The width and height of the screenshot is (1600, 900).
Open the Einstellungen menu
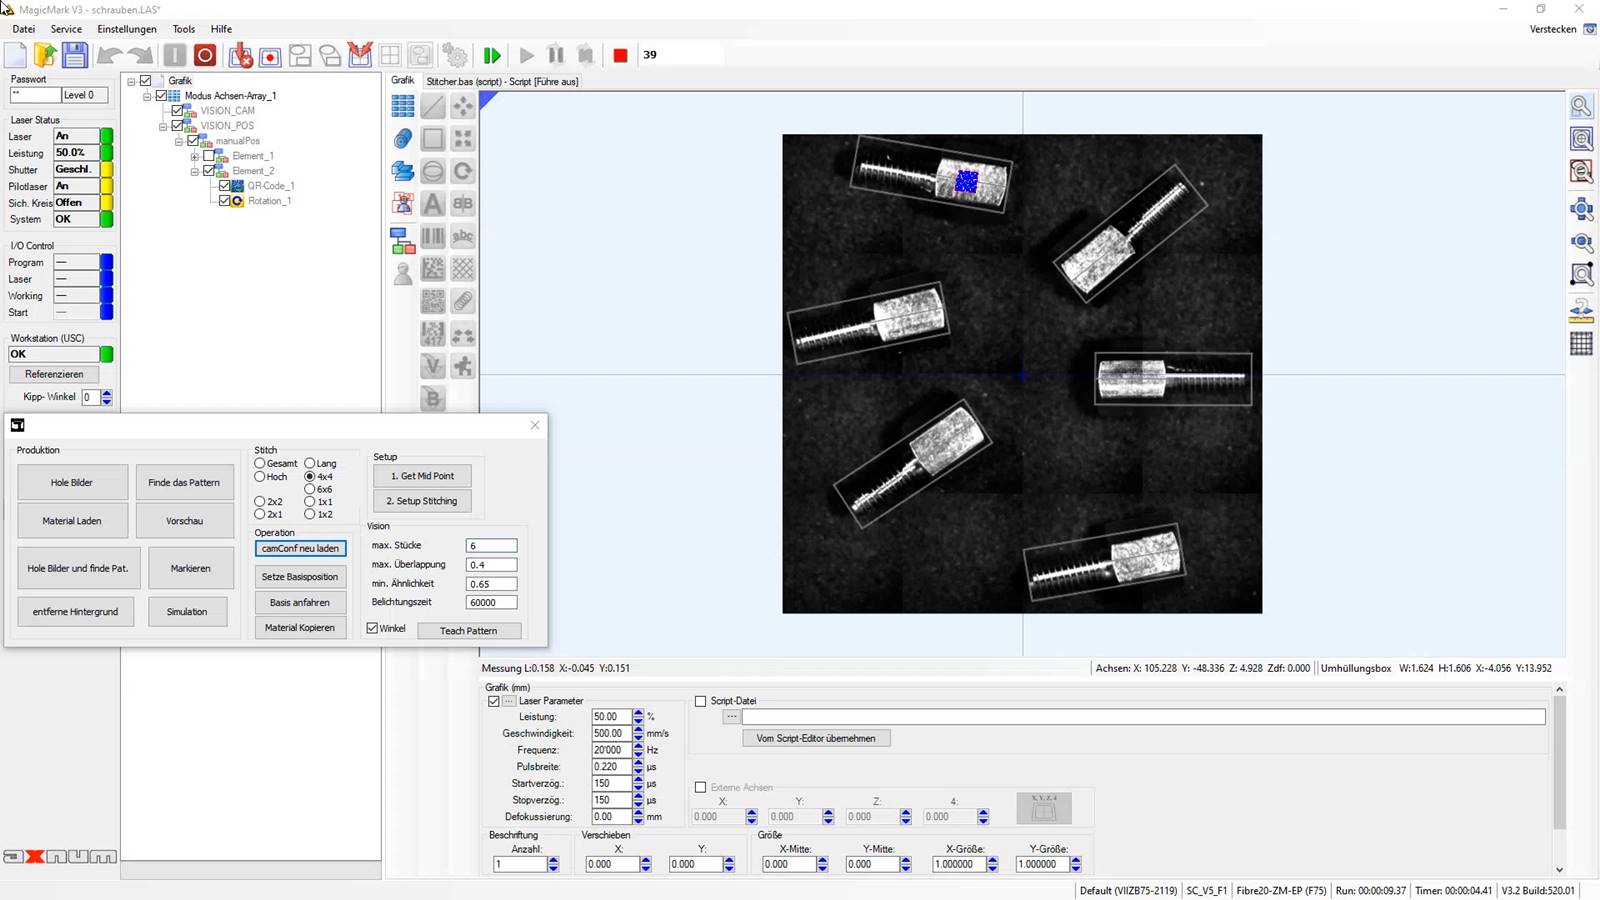126,29
